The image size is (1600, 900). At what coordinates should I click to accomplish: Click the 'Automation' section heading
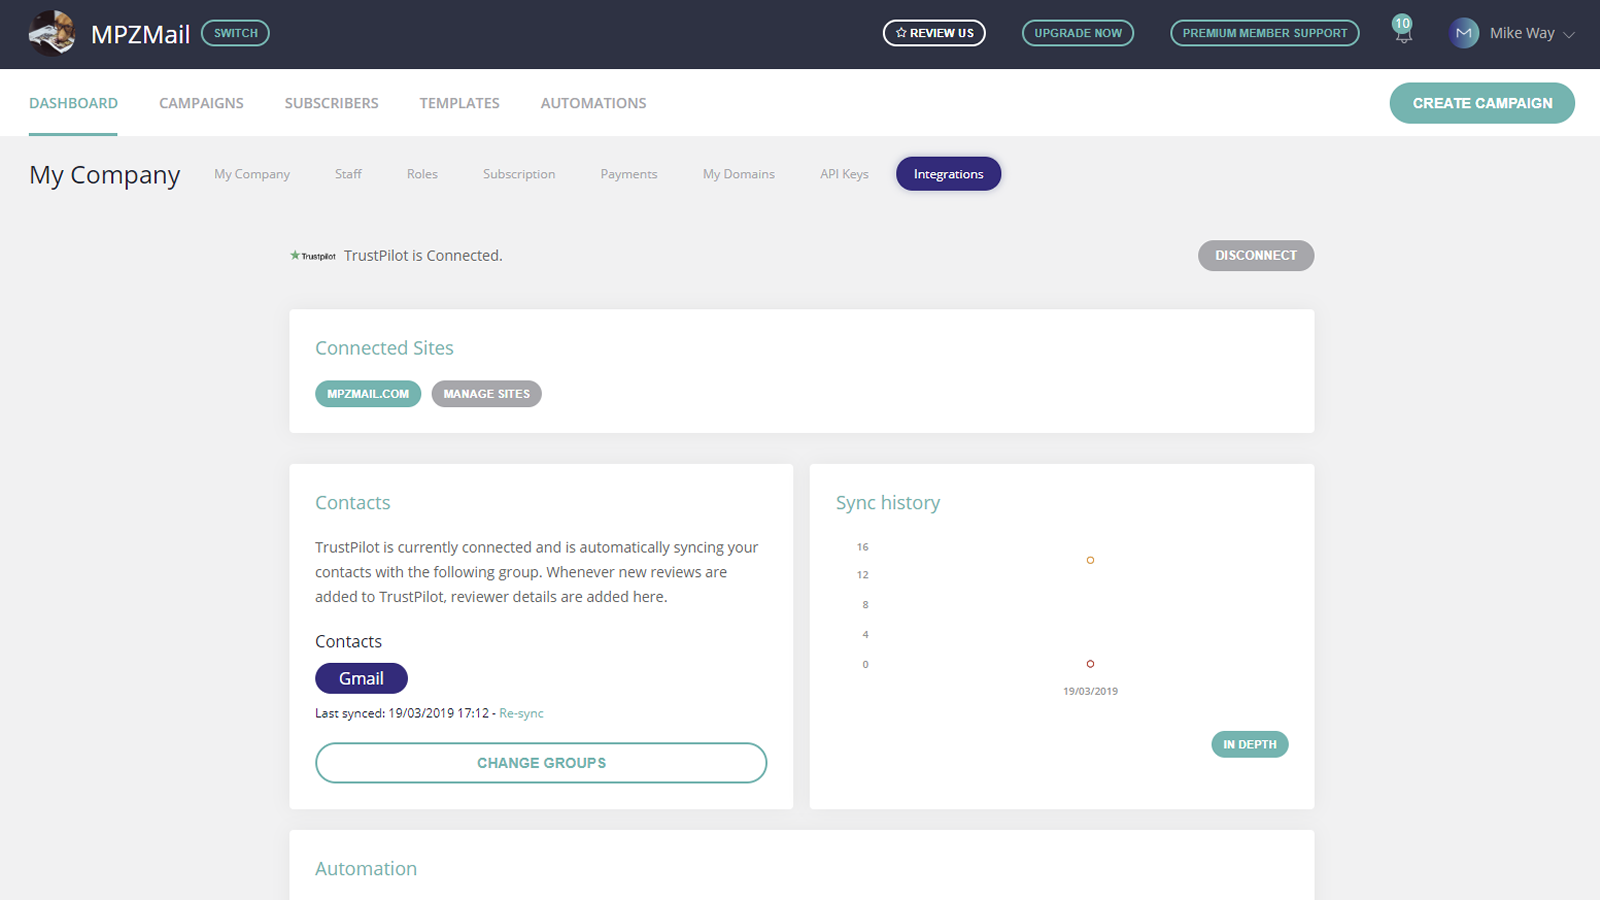pos(366,869)
